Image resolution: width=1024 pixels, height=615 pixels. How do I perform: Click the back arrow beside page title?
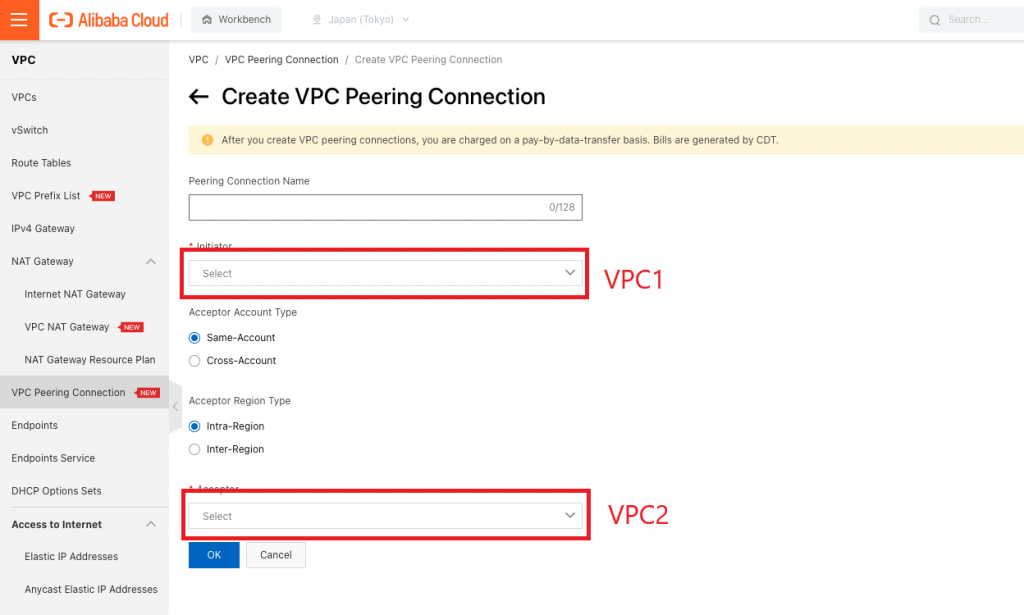[199, 97]
